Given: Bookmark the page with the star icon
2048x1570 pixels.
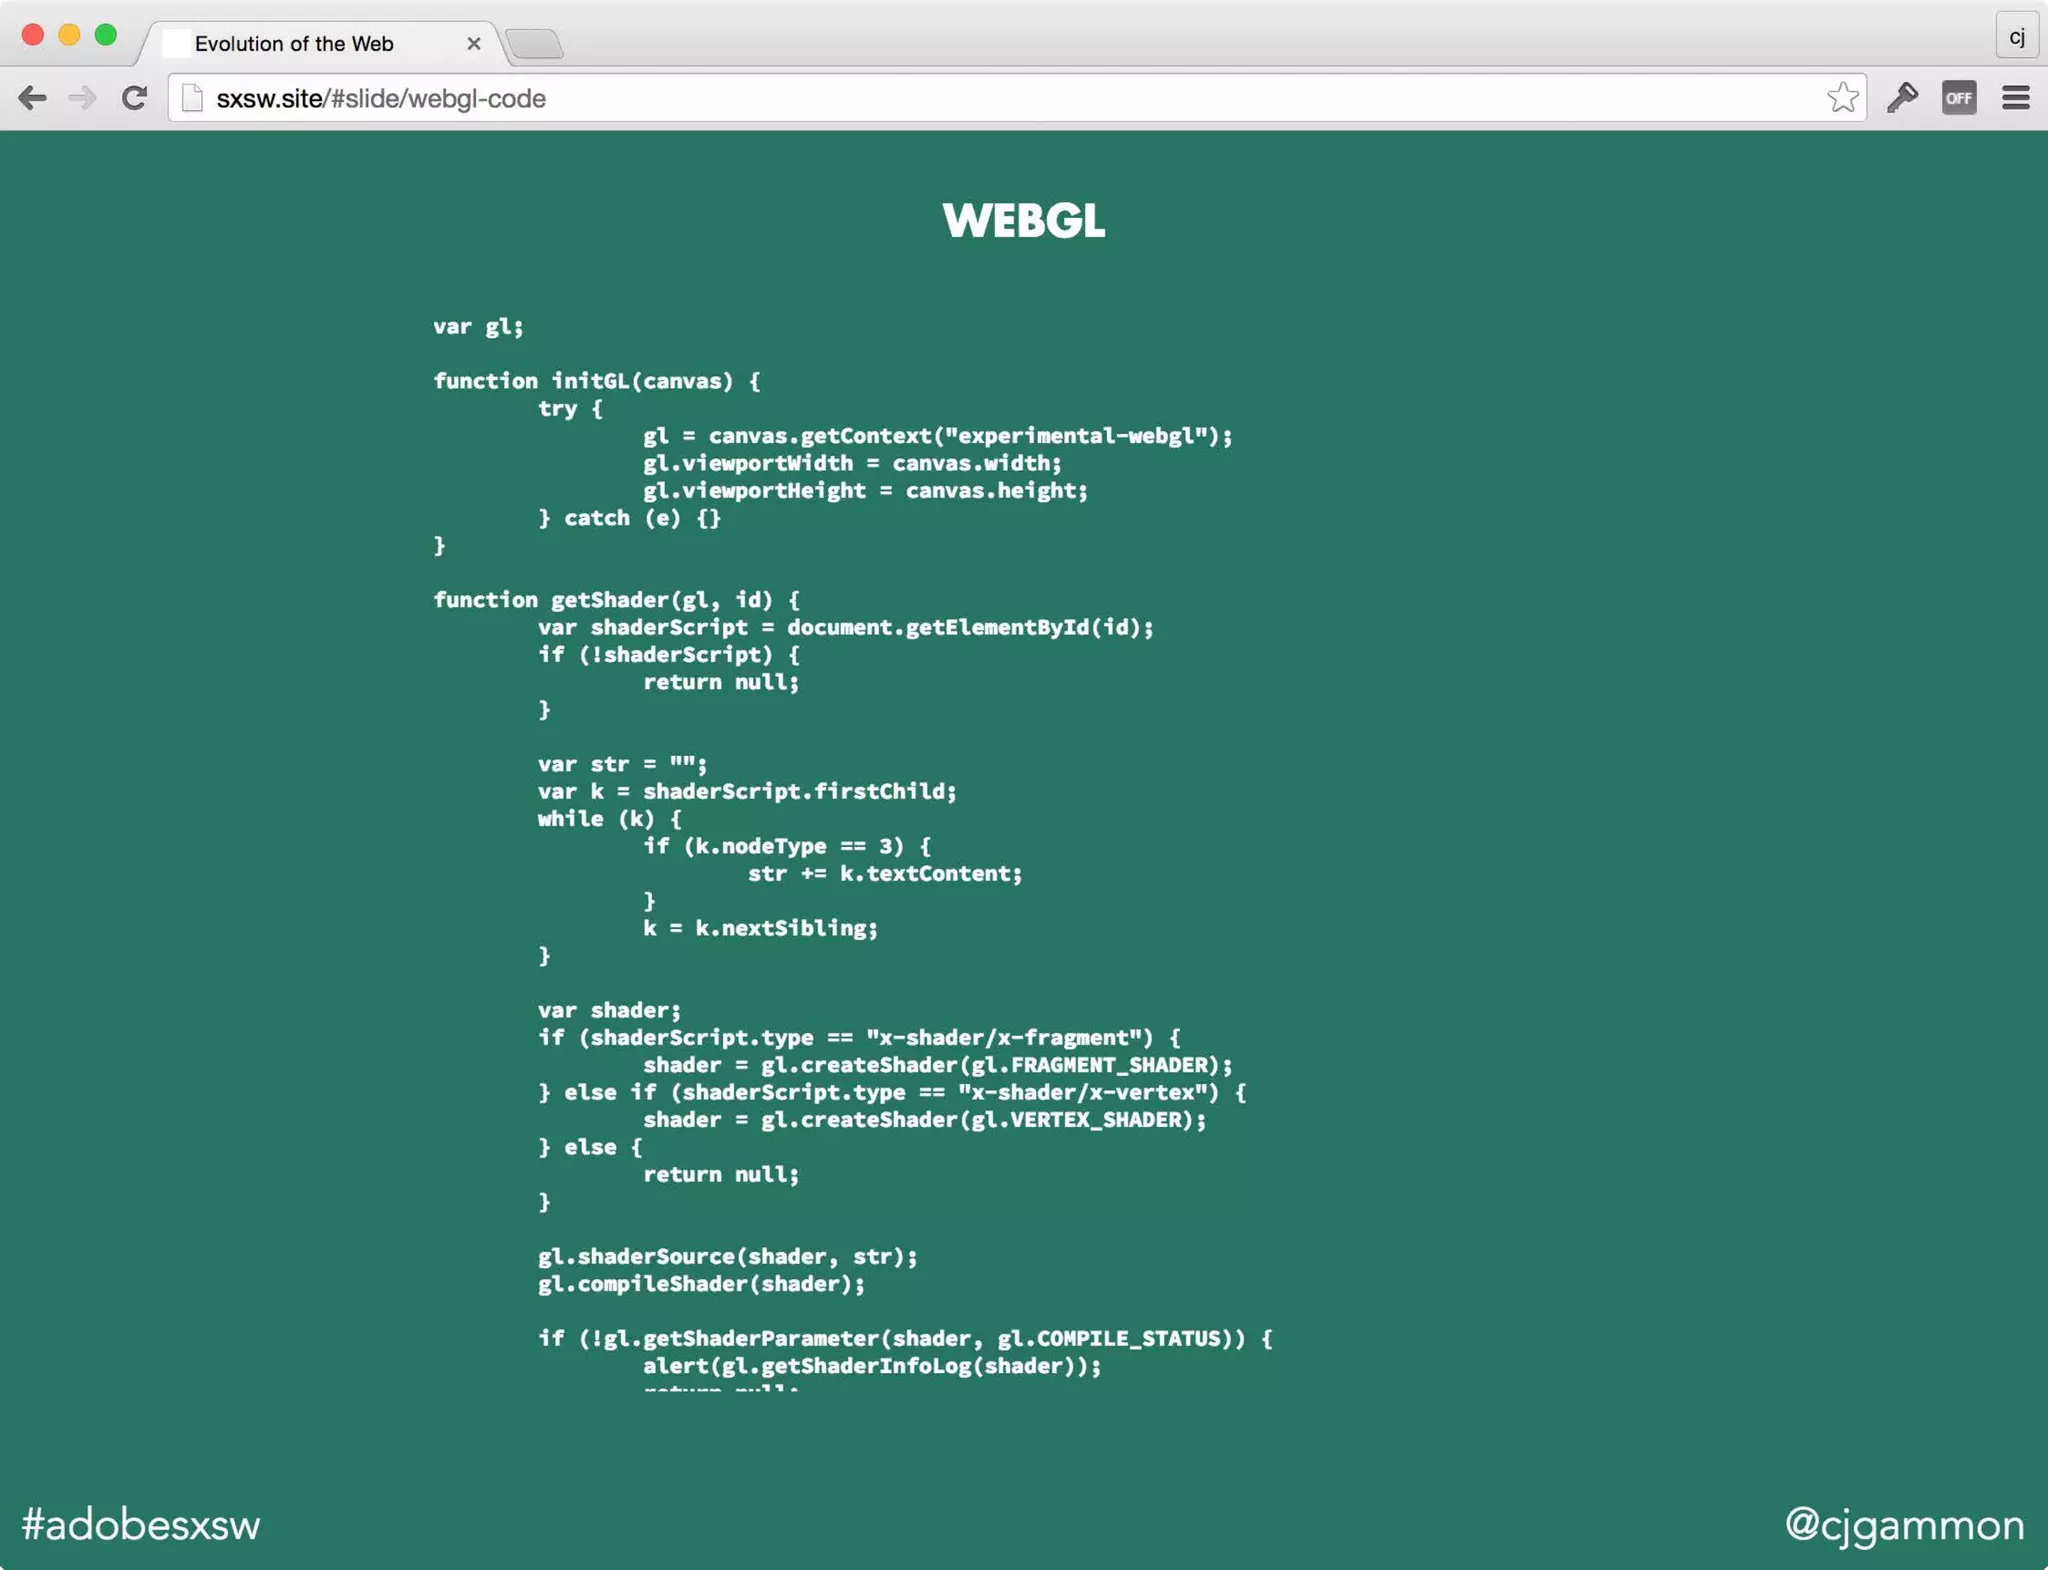Looking at the screenshot, I should click(x=1842, y=98).
